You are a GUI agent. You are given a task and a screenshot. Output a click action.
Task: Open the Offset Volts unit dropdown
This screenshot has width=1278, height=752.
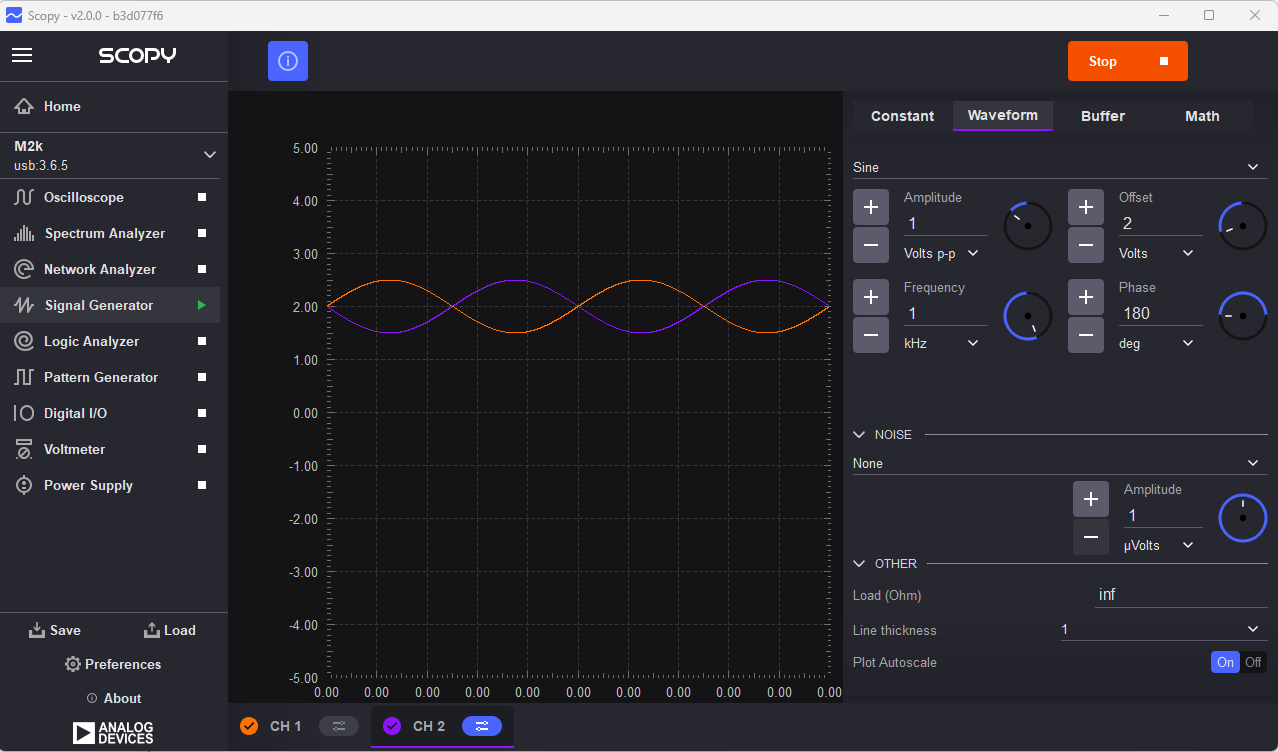(x=1156, y=253)
